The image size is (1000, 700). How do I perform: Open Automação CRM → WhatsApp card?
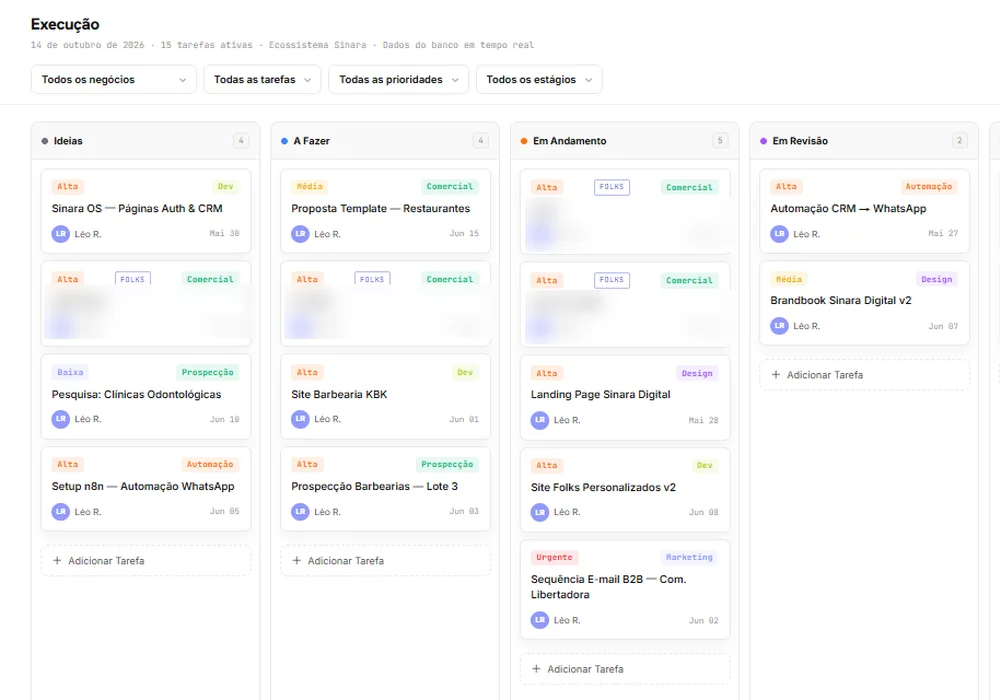[x=865, y=211]
